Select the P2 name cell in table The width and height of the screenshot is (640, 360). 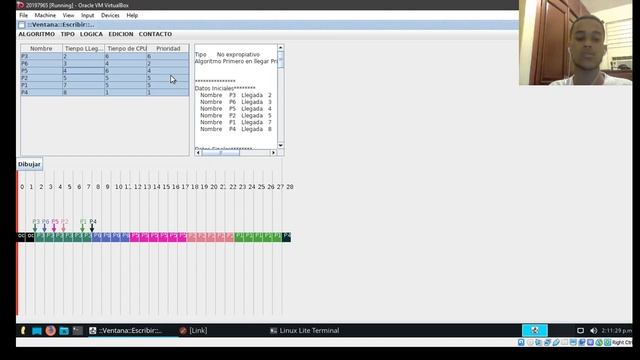point(41,78)
